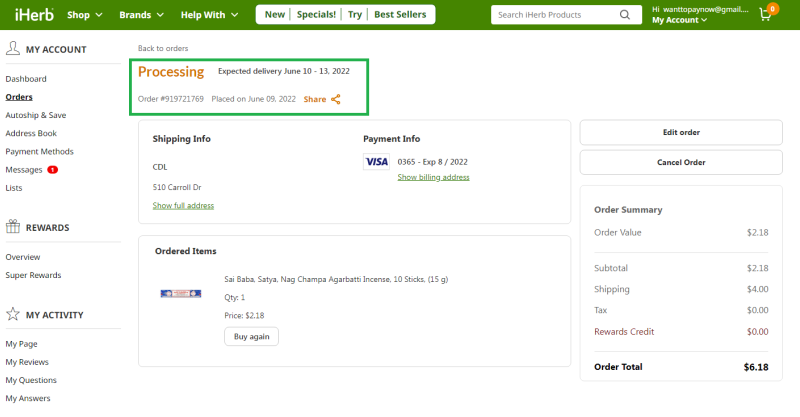
Task: Click the red Messages notification badge
Action: 53,169
